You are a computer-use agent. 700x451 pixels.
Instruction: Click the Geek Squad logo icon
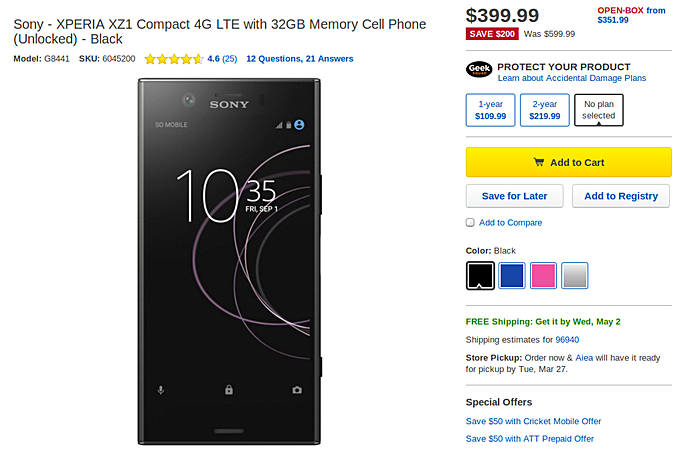pyautogui.click(x=479, y=69)
